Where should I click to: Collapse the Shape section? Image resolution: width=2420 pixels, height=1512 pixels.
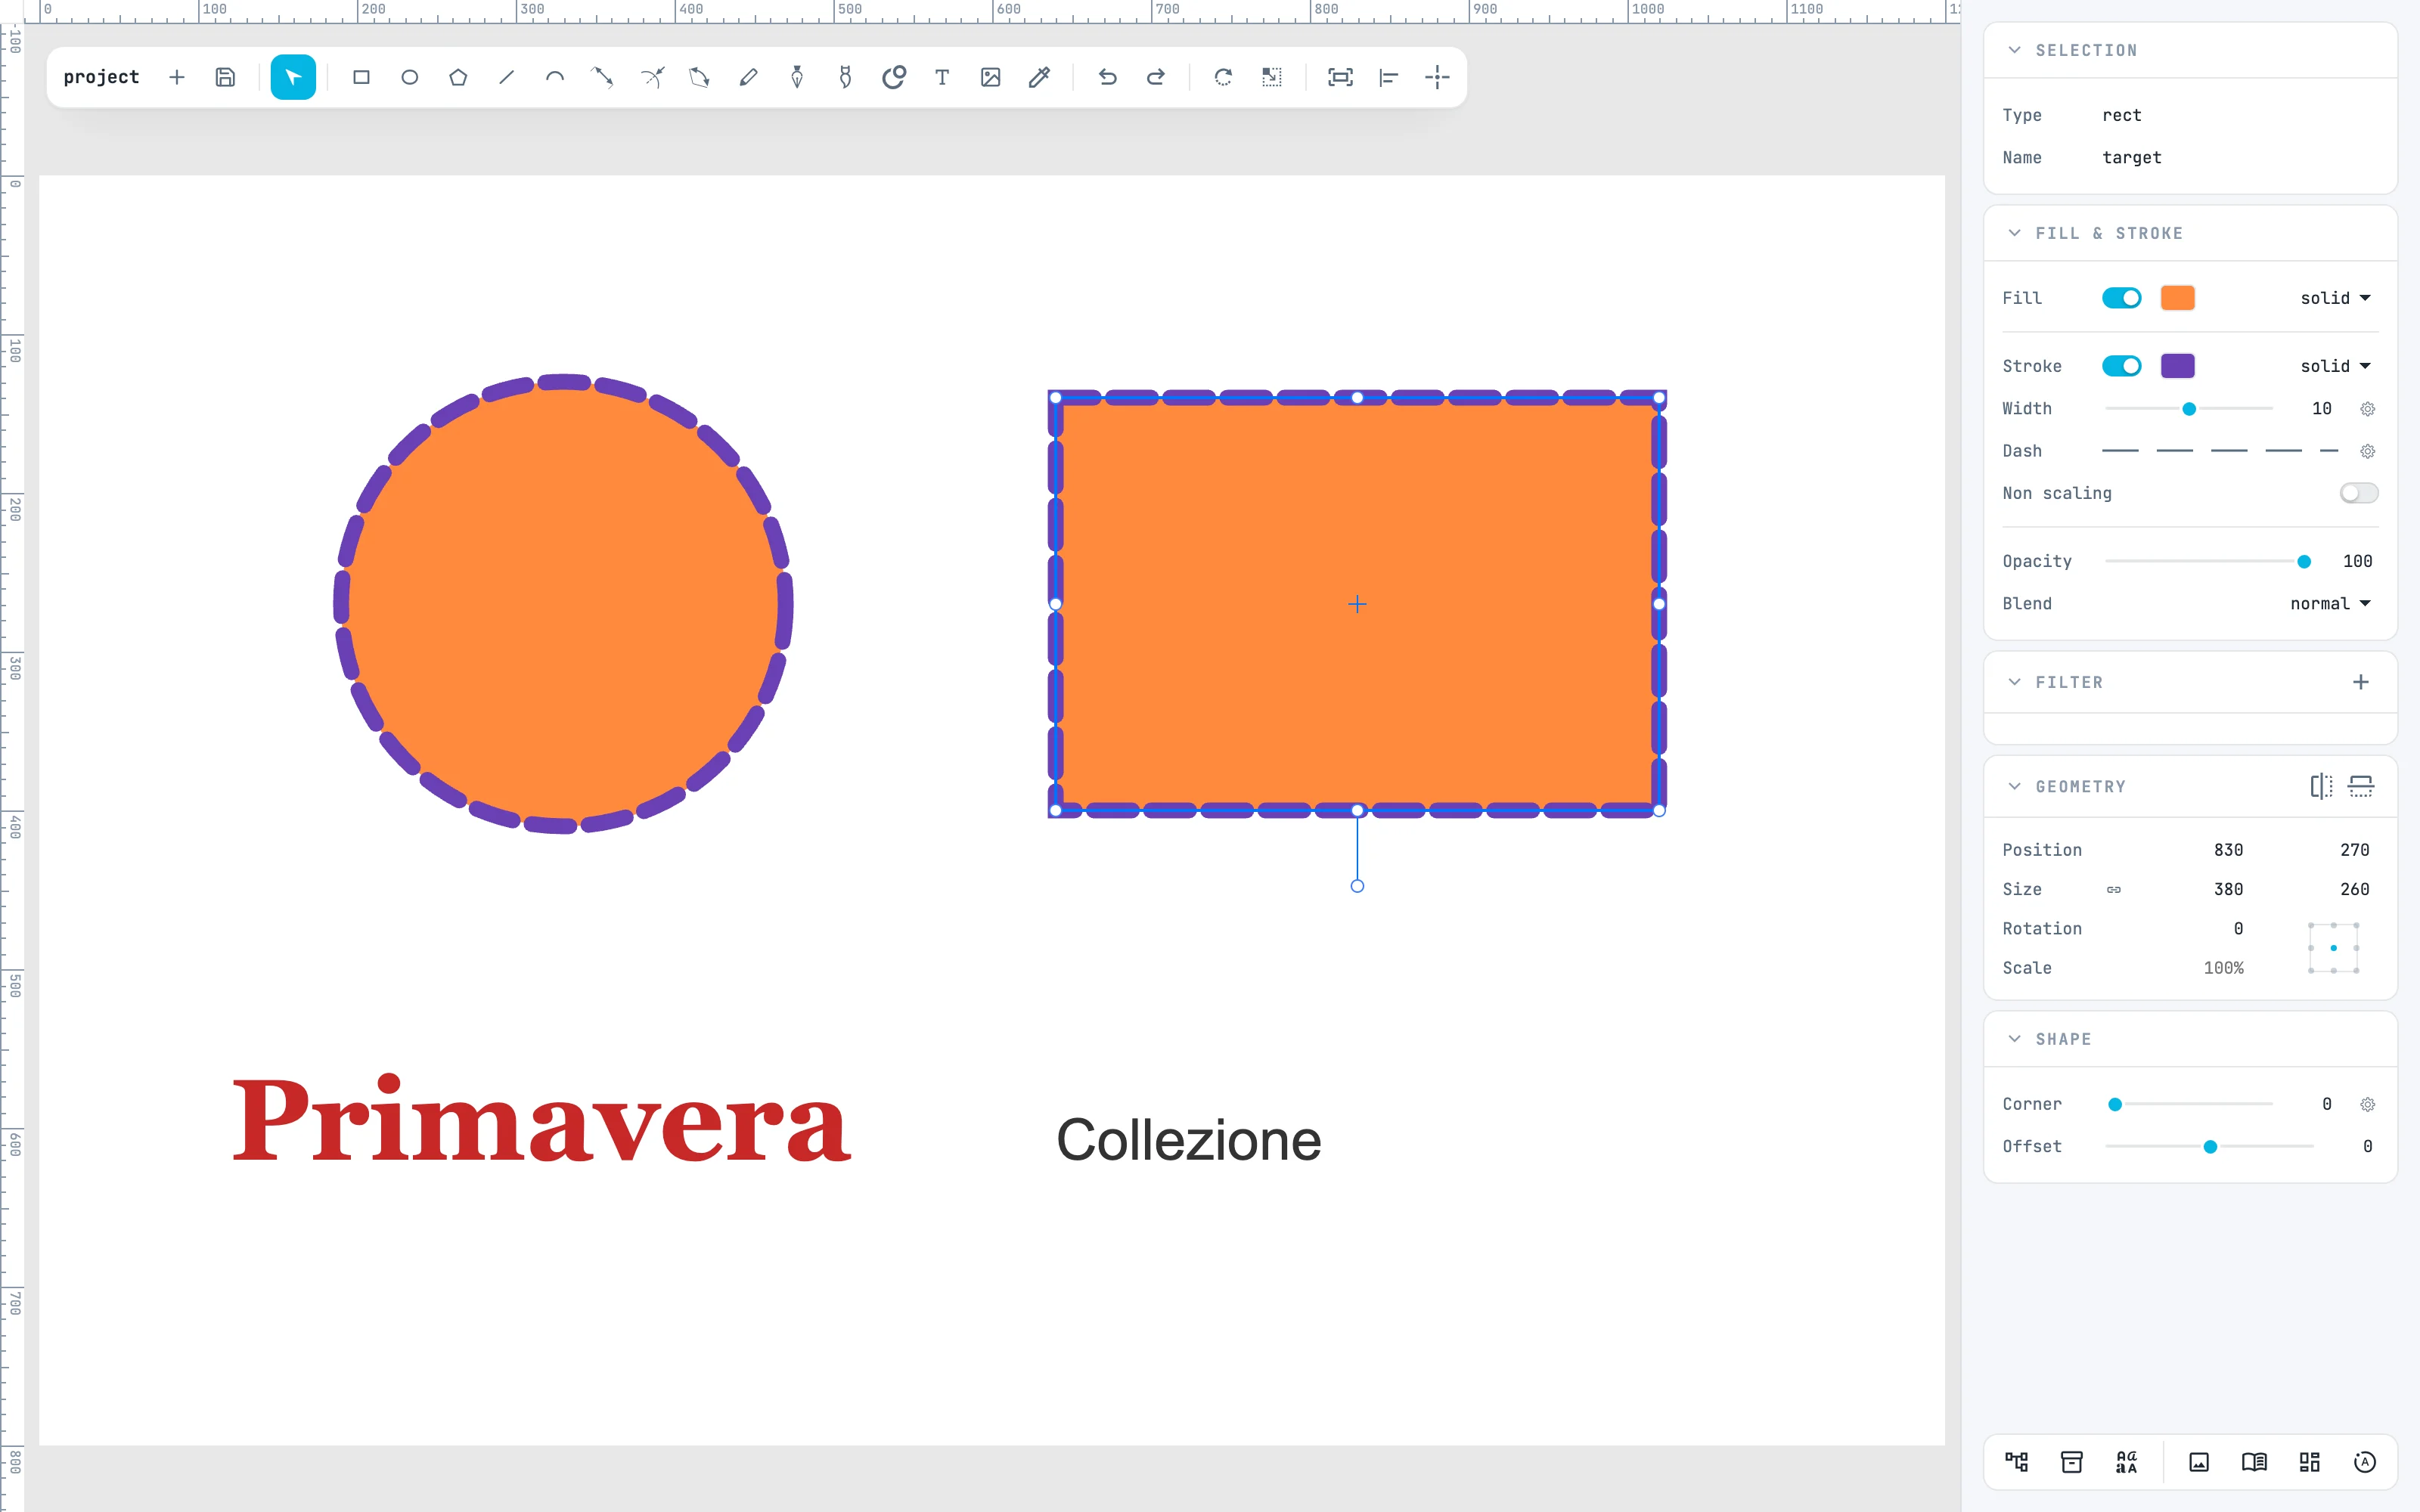[x=2014, y=1039]
